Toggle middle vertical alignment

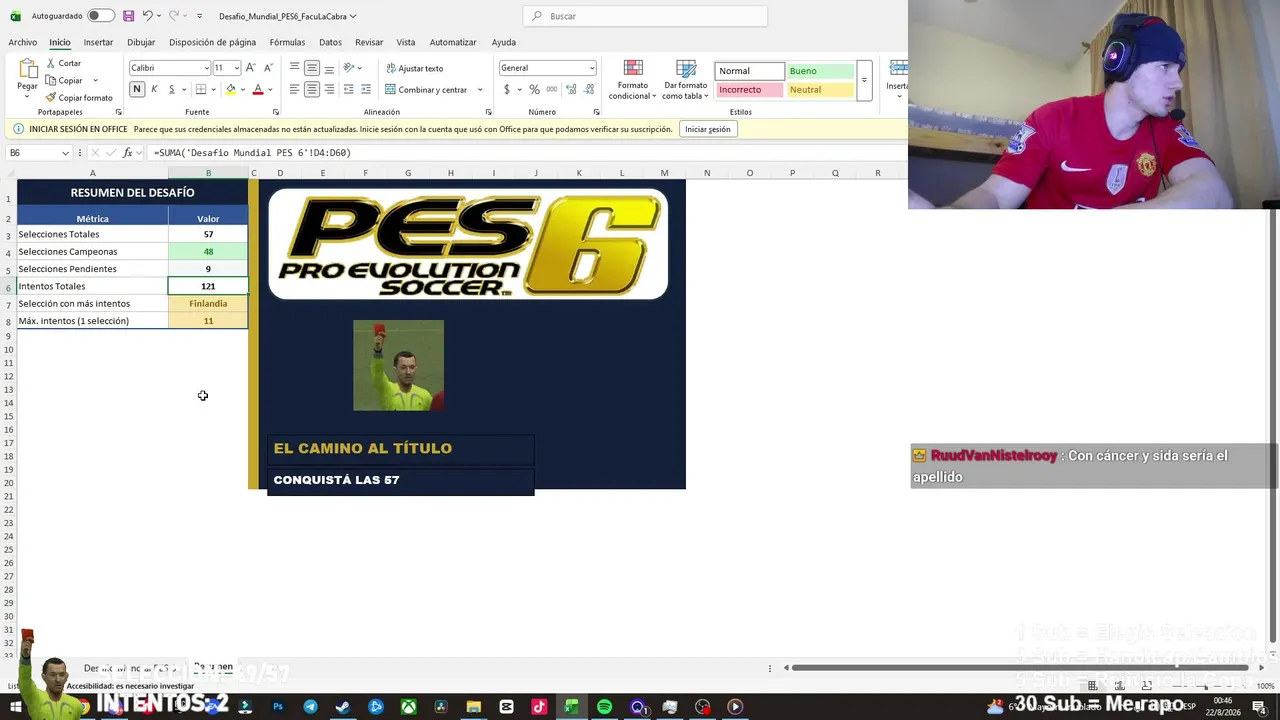(x=312, y=68)
